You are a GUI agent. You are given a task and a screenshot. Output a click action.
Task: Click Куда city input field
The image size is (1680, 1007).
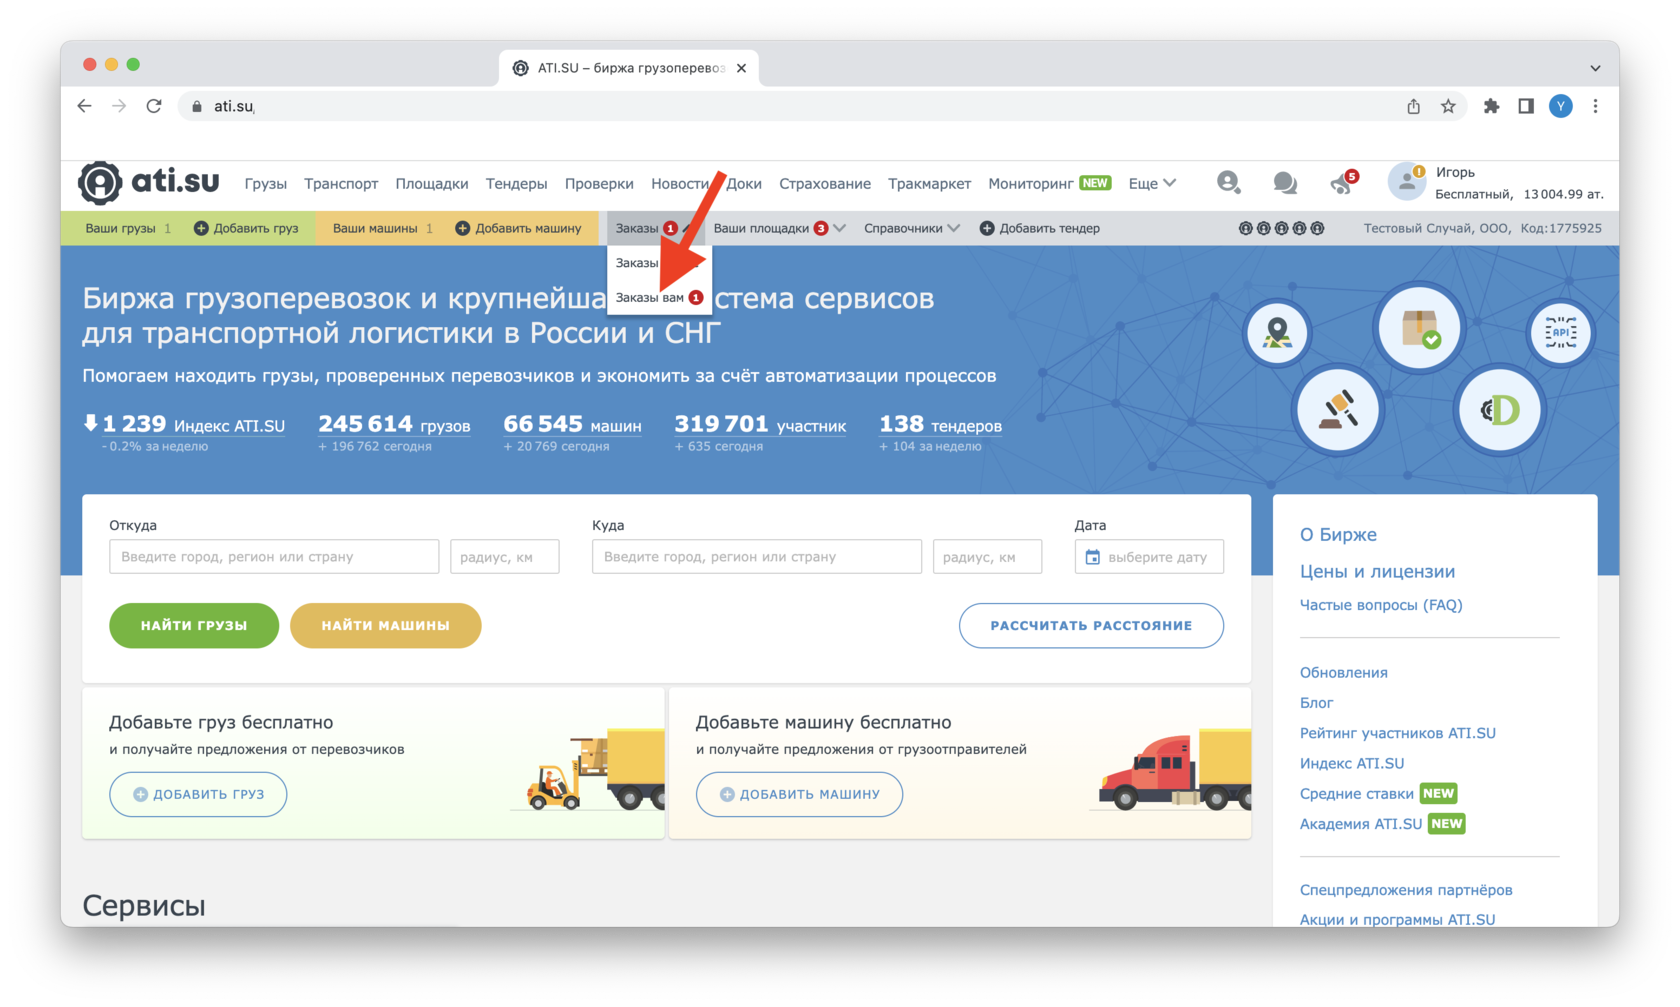(x=757, y=557)
